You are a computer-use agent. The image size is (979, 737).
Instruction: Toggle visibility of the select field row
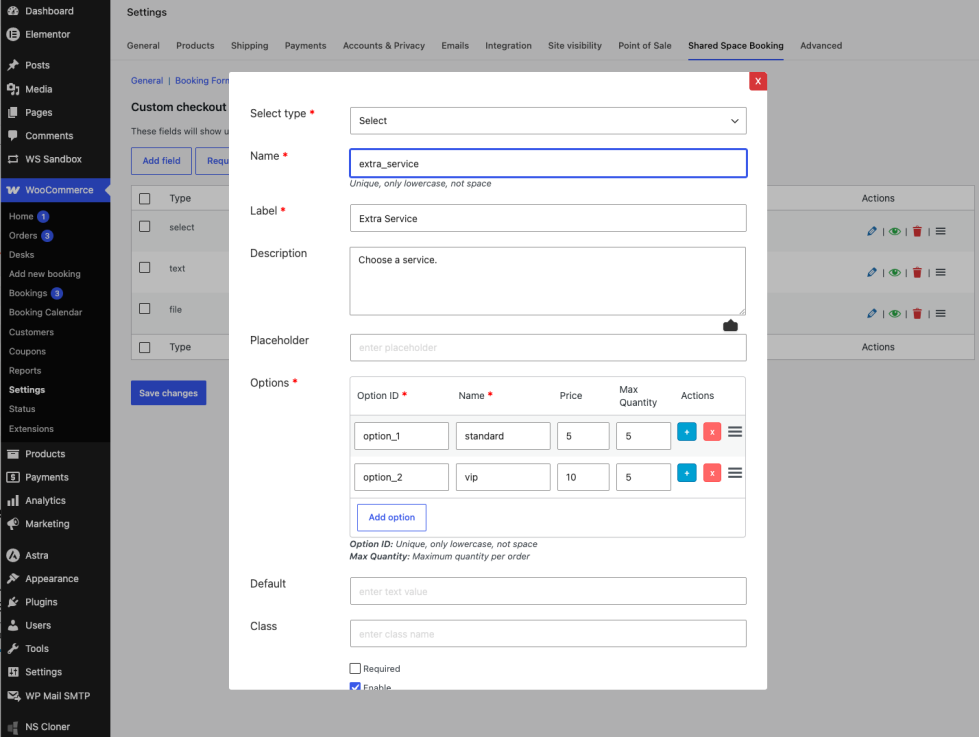[895, 231]
